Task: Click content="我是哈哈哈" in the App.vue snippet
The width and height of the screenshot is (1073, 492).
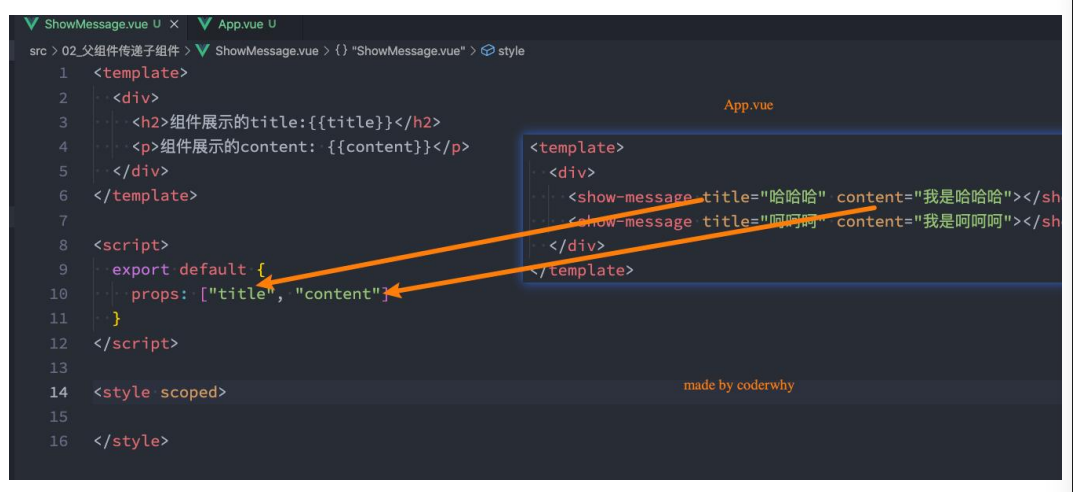Action: click(x=925, y=198)
